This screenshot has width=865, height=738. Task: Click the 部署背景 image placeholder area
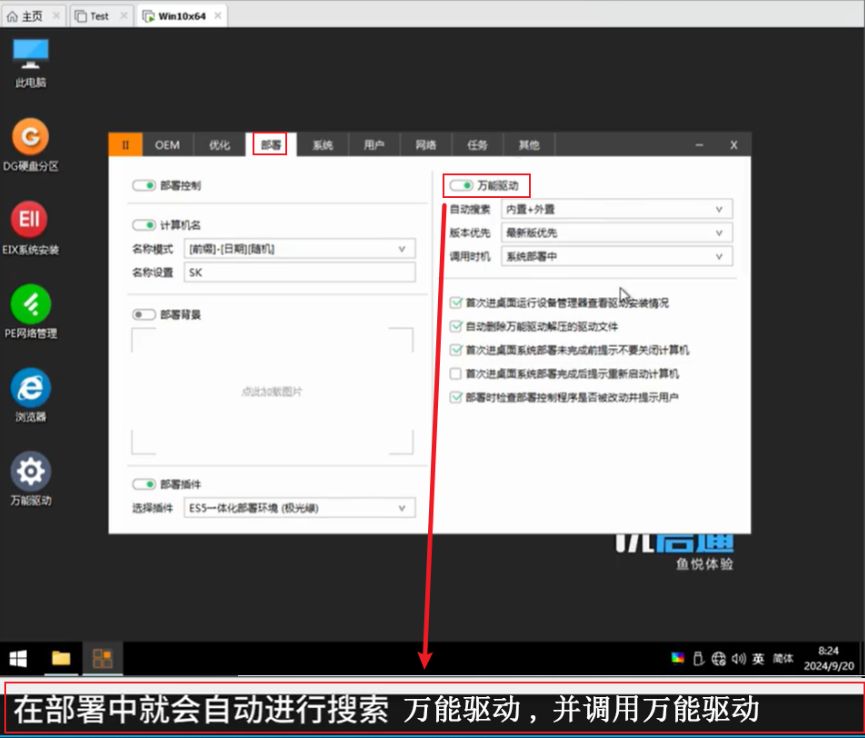point(272,391)
